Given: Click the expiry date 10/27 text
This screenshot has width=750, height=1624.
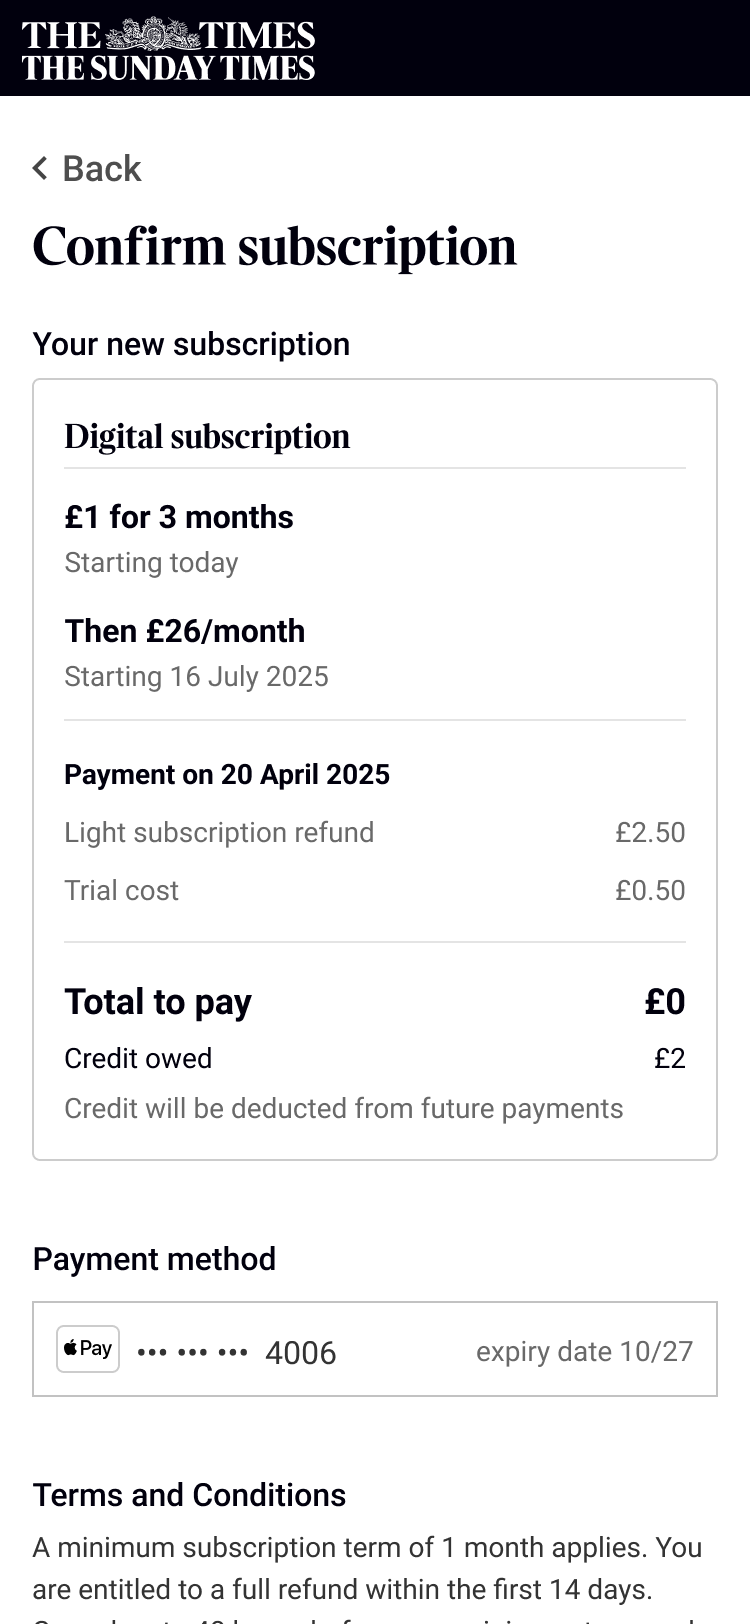Looking at the screenshot, I should click(x=584, y=1351).
